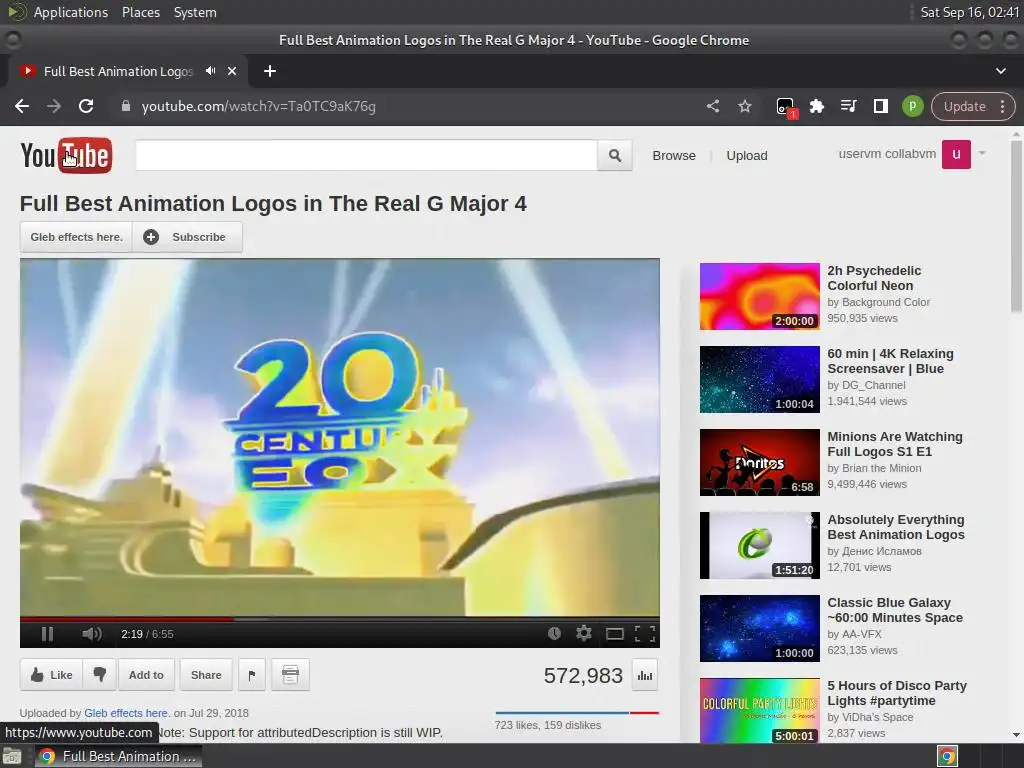Click the Chrome icon in bottom tray
The height and width of the screenshot is (768, 1024).
pyautogui.click(x=948, y=756)
